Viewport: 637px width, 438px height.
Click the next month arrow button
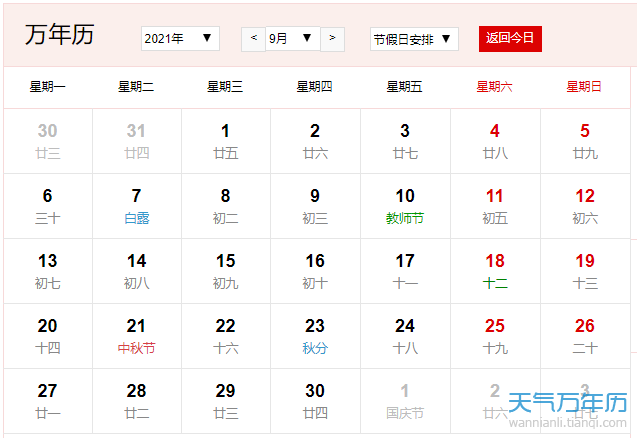[x=332, y=39]
